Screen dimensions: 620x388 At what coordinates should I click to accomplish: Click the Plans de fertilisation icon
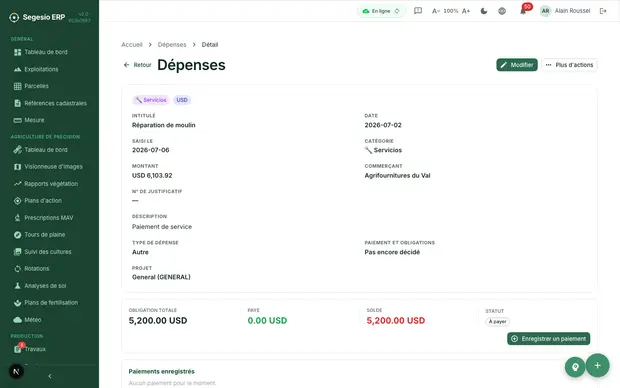pos(17,303)
